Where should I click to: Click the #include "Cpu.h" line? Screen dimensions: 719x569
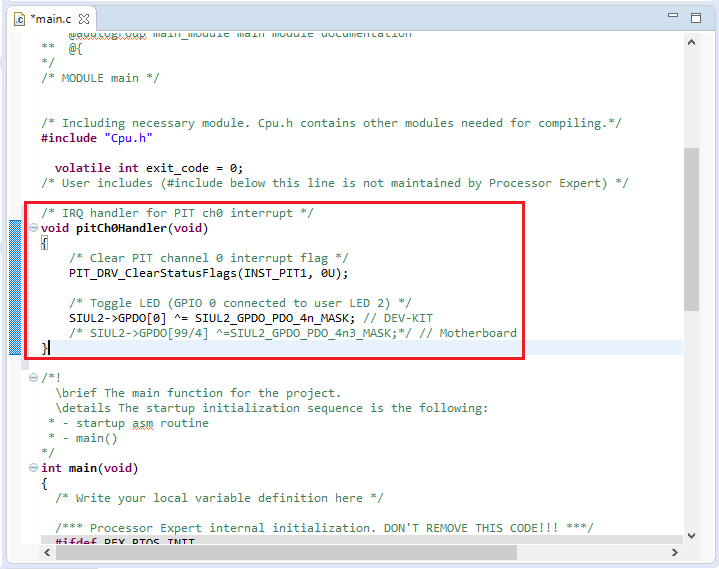pyautogui.click(x=97, y=138)
